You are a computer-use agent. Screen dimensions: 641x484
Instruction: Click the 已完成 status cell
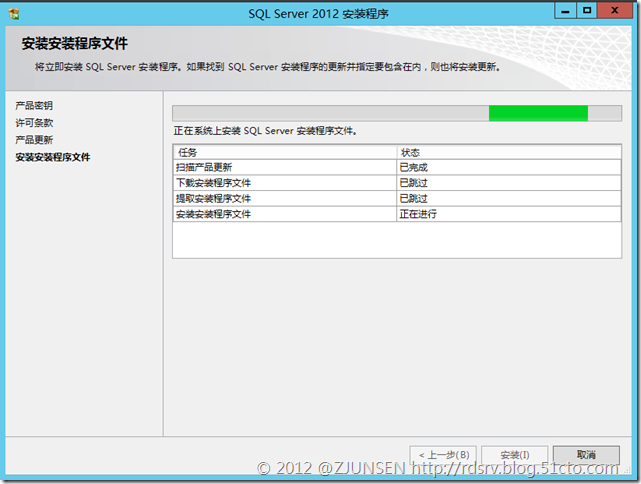(509, 167)
